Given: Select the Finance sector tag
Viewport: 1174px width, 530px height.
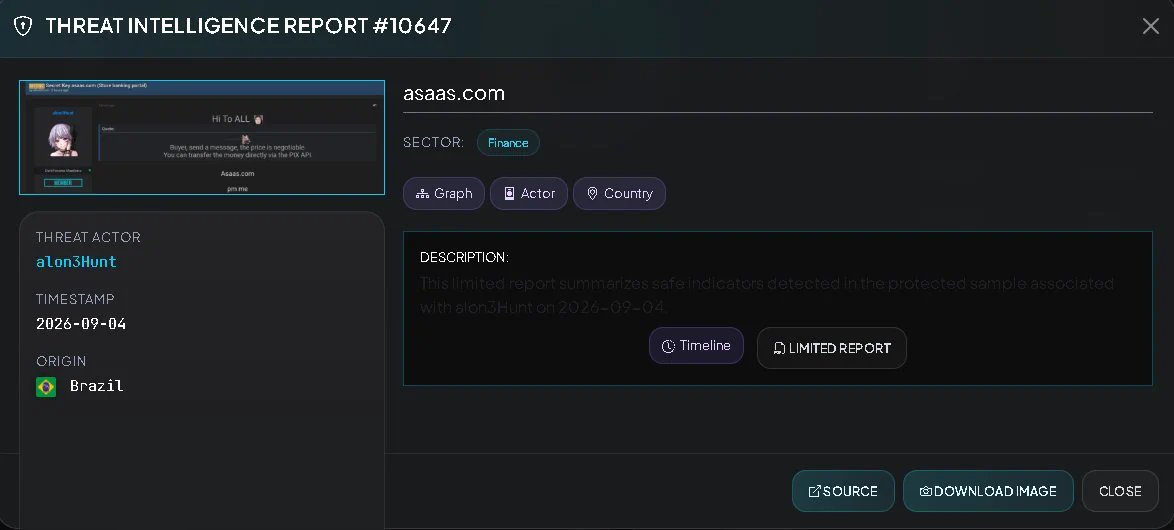Looking at the screenshot, I should (508, 142).
